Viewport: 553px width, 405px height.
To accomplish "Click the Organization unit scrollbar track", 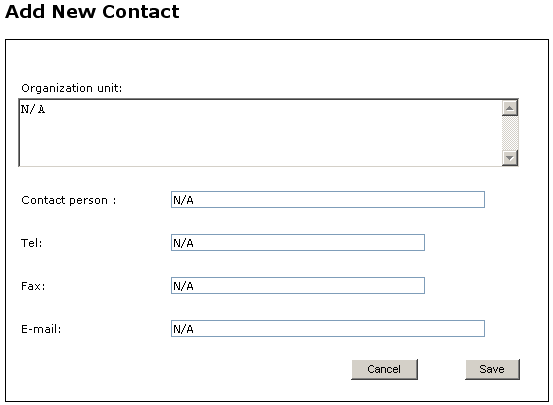I will click(x=510, y=133).
